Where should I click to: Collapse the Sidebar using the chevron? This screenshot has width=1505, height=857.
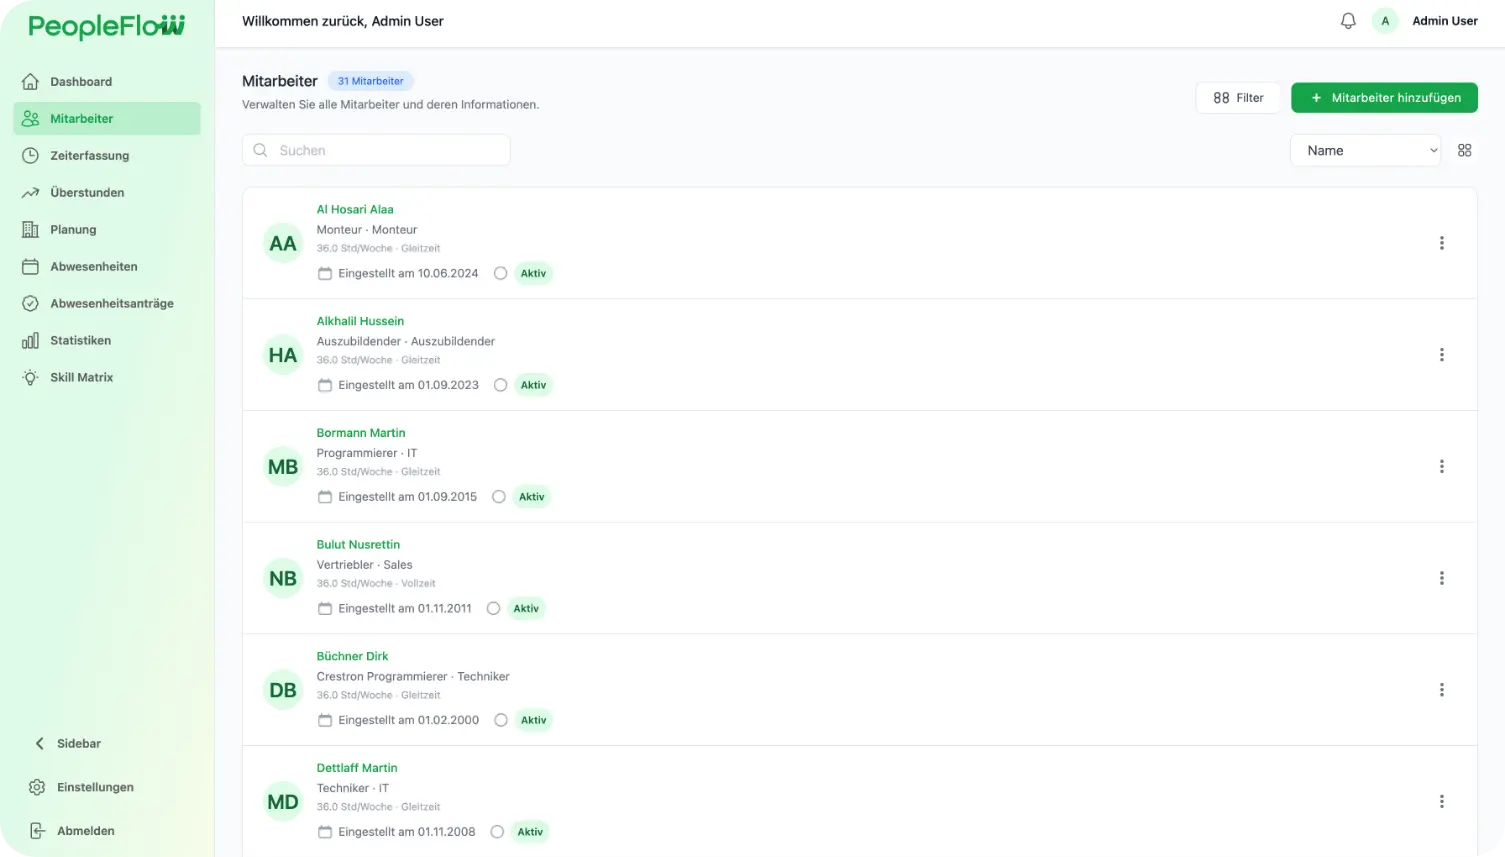[40, 743]
